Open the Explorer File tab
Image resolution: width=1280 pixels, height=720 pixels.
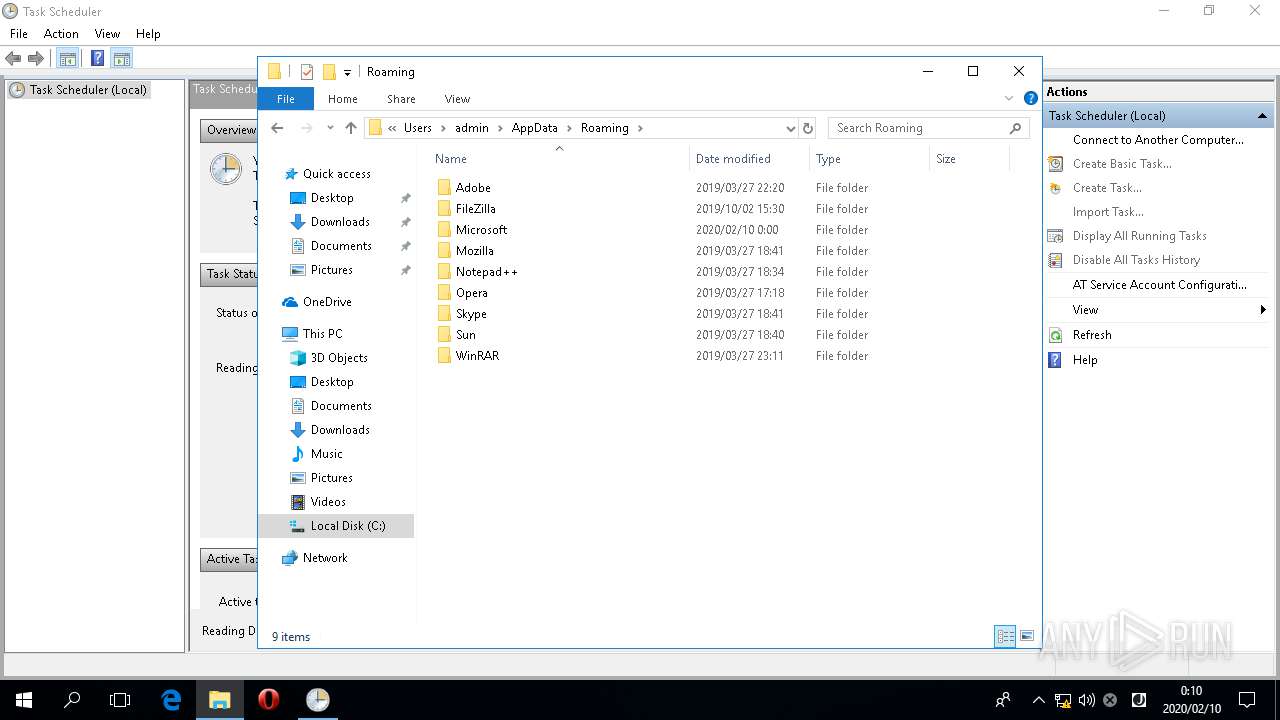(286, 99)
